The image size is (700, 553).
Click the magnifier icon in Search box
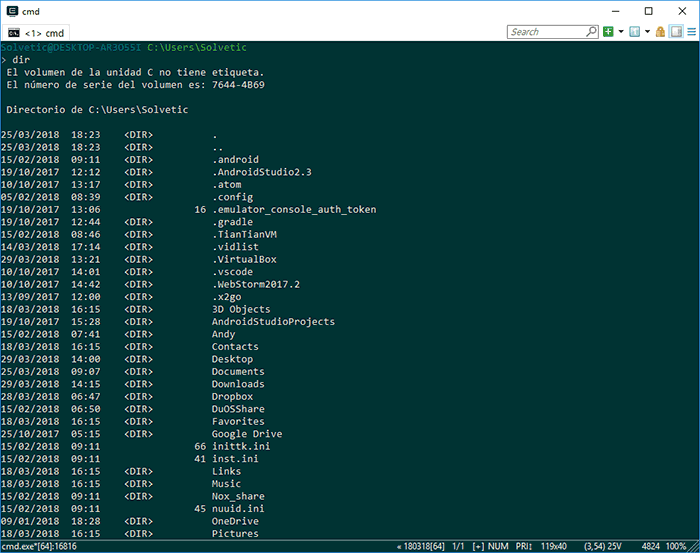[x=592, y=31]
